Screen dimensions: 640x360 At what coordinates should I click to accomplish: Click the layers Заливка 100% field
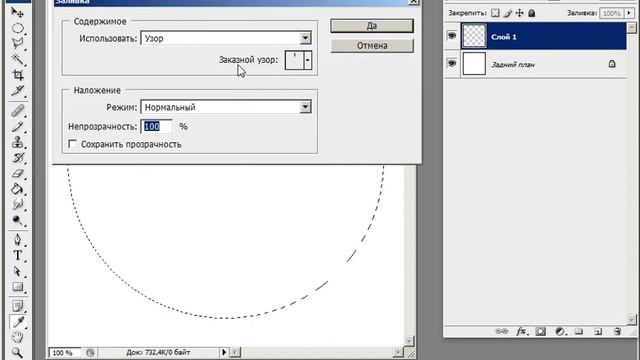point(611,13)
